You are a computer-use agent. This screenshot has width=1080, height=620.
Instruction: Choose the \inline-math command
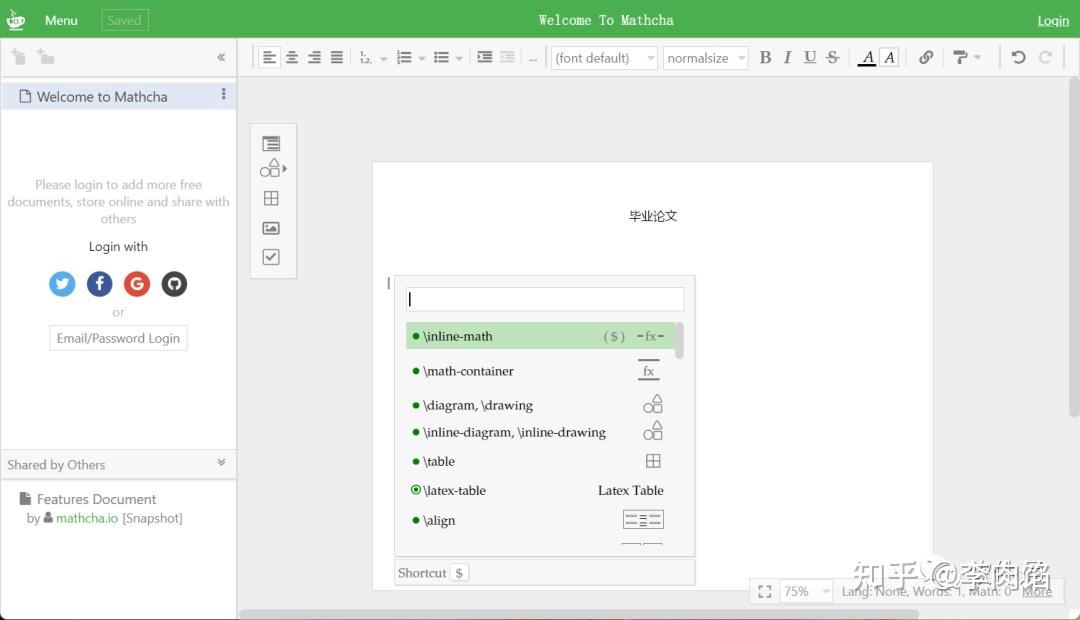[x=541, y=336]
